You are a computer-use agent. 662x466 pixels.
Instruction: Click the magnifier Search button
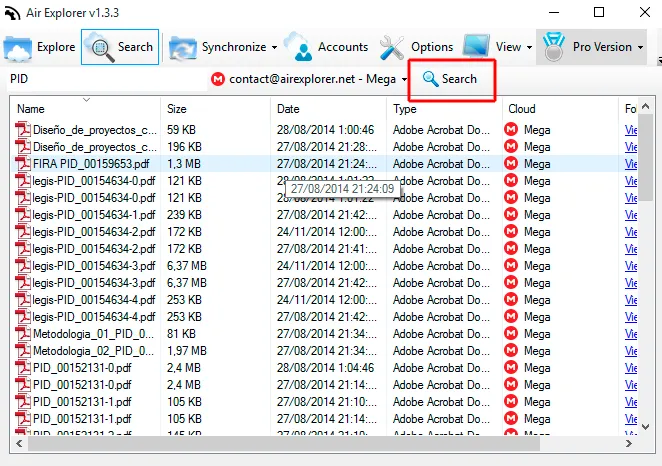[450, 79]
